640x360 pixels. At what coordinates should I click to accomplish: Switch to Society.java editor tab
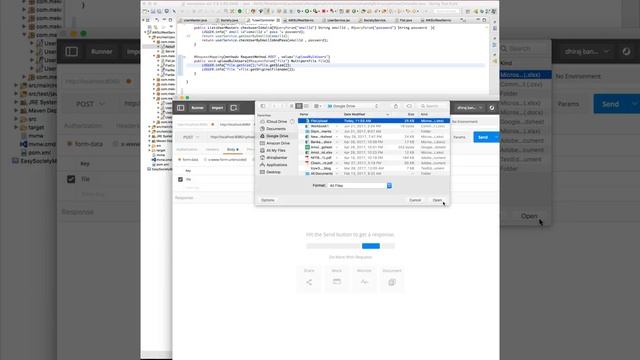[x=229, y=20]
